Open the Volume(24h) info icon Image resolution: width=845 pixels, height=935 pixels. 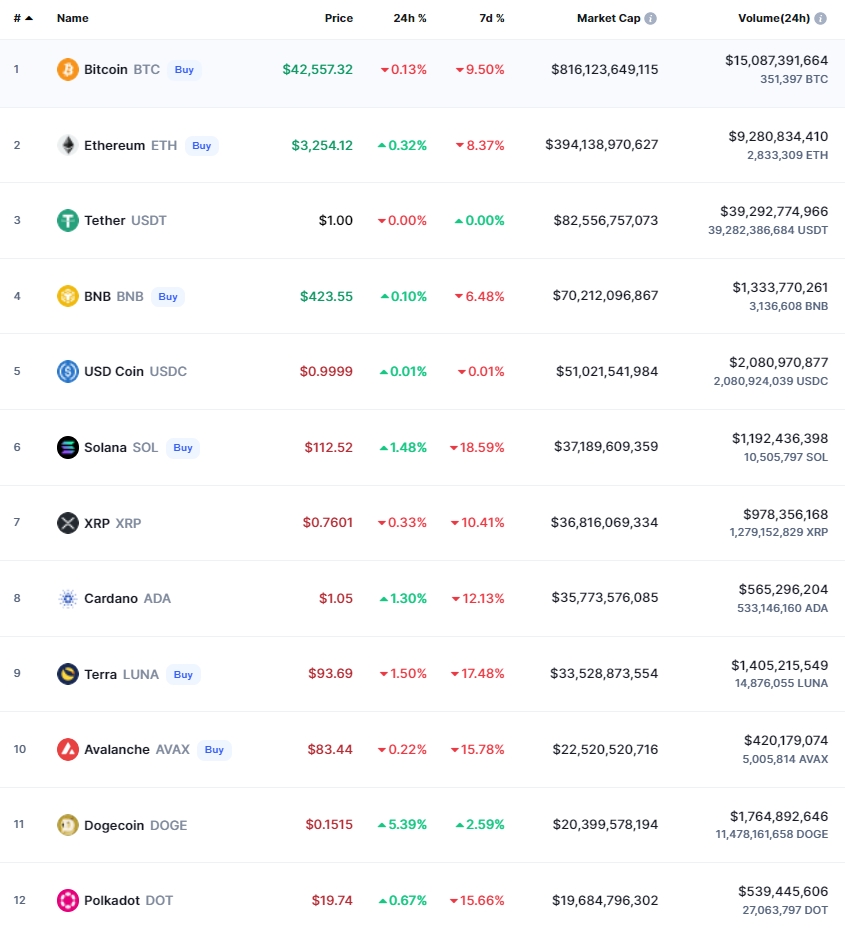pos(821,19)
